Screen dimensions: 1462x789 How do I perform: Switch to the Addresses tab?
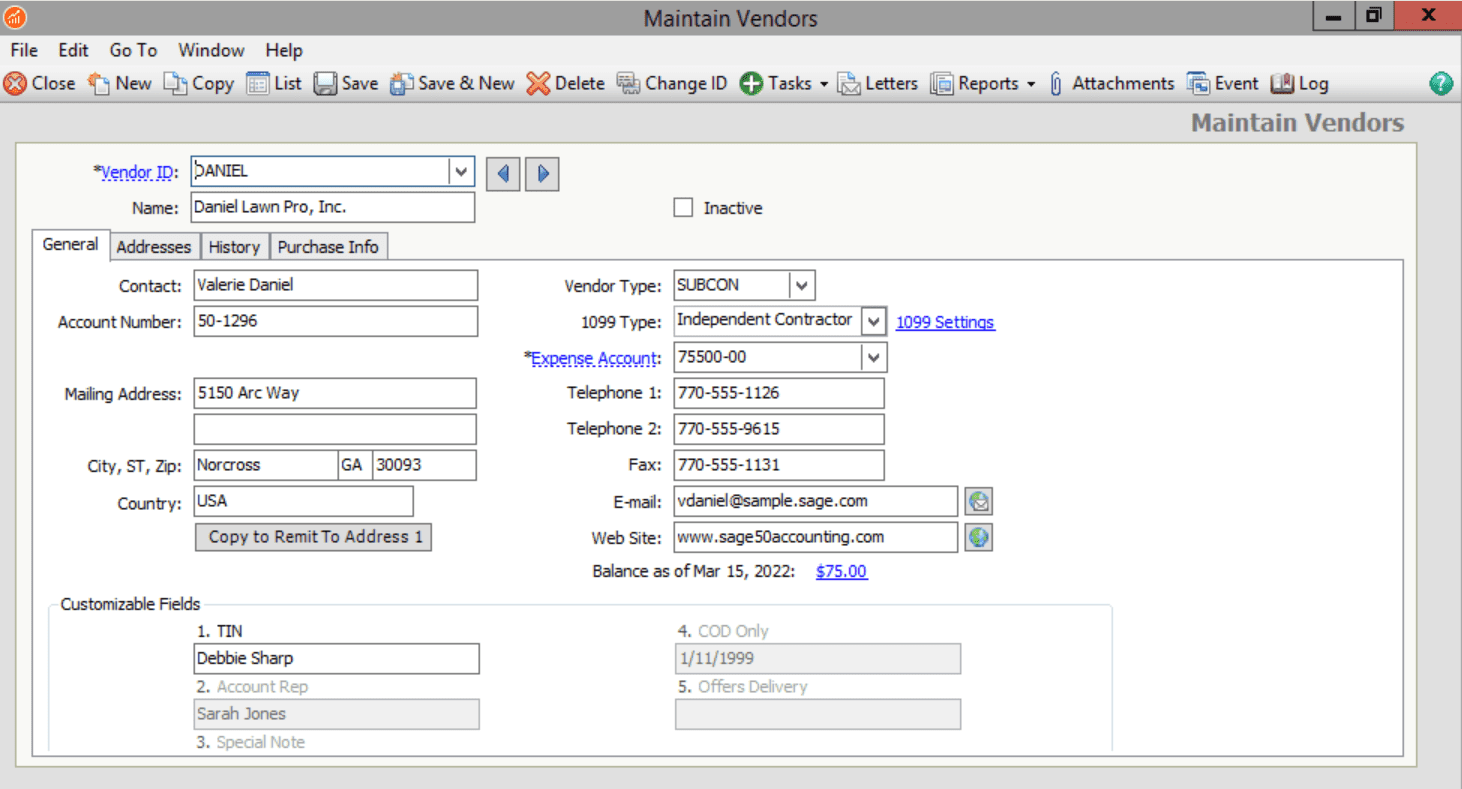click(x=154, y=247)
